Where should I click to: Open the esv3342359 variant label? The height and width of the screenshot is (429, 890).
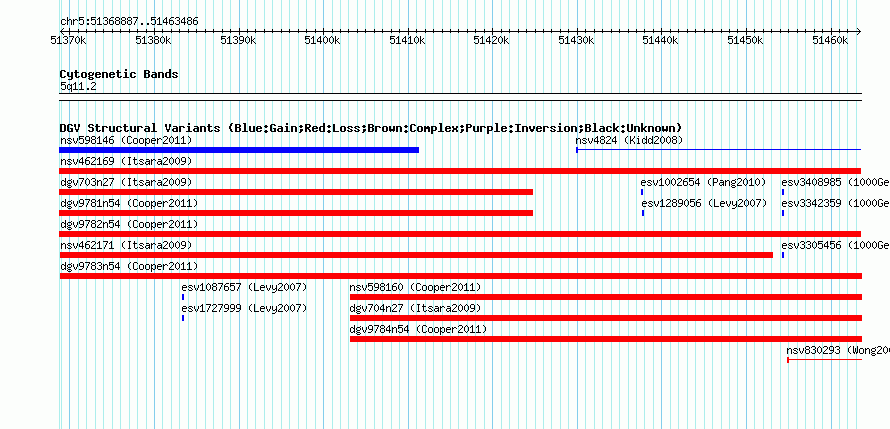click(836, 203)
